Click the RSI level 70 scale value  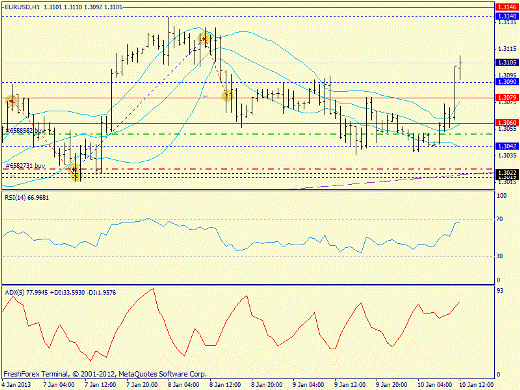(x=500, y=219)
